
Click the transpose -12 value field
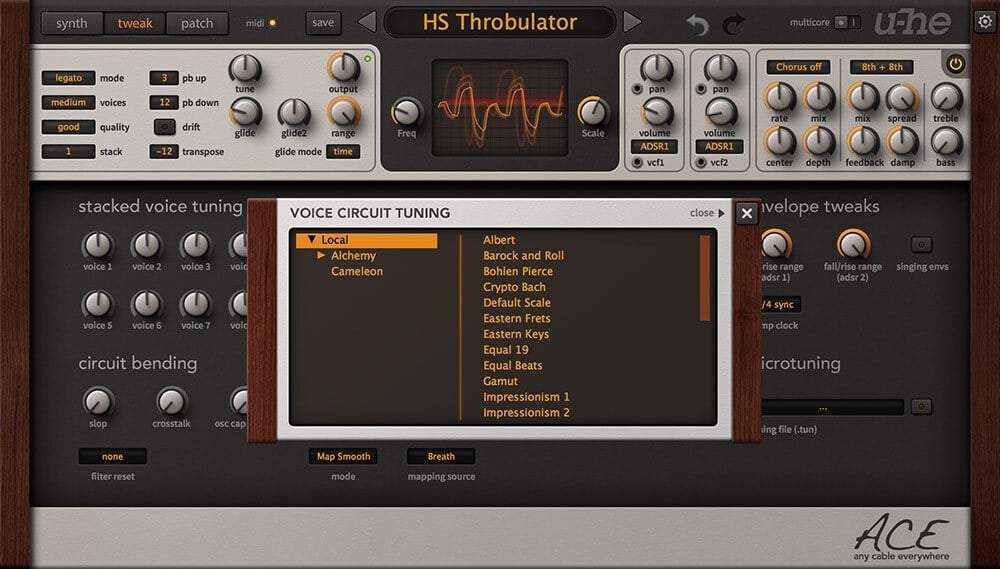pos(164,152)
